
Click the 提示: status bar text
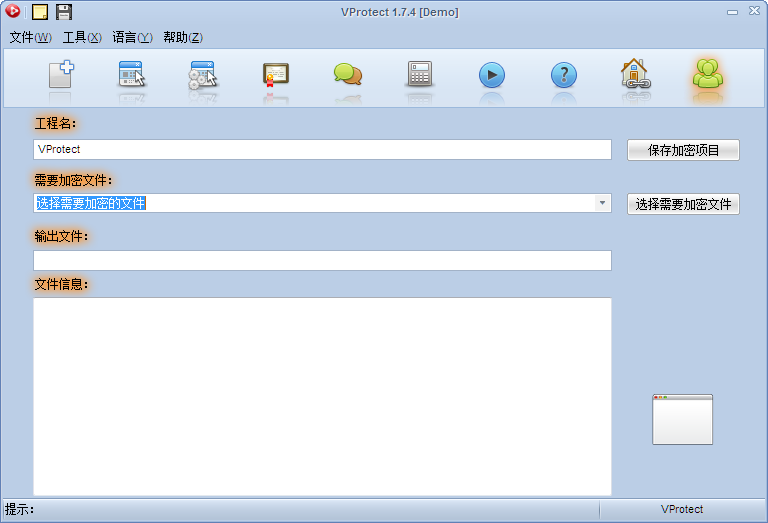[20, 509]
